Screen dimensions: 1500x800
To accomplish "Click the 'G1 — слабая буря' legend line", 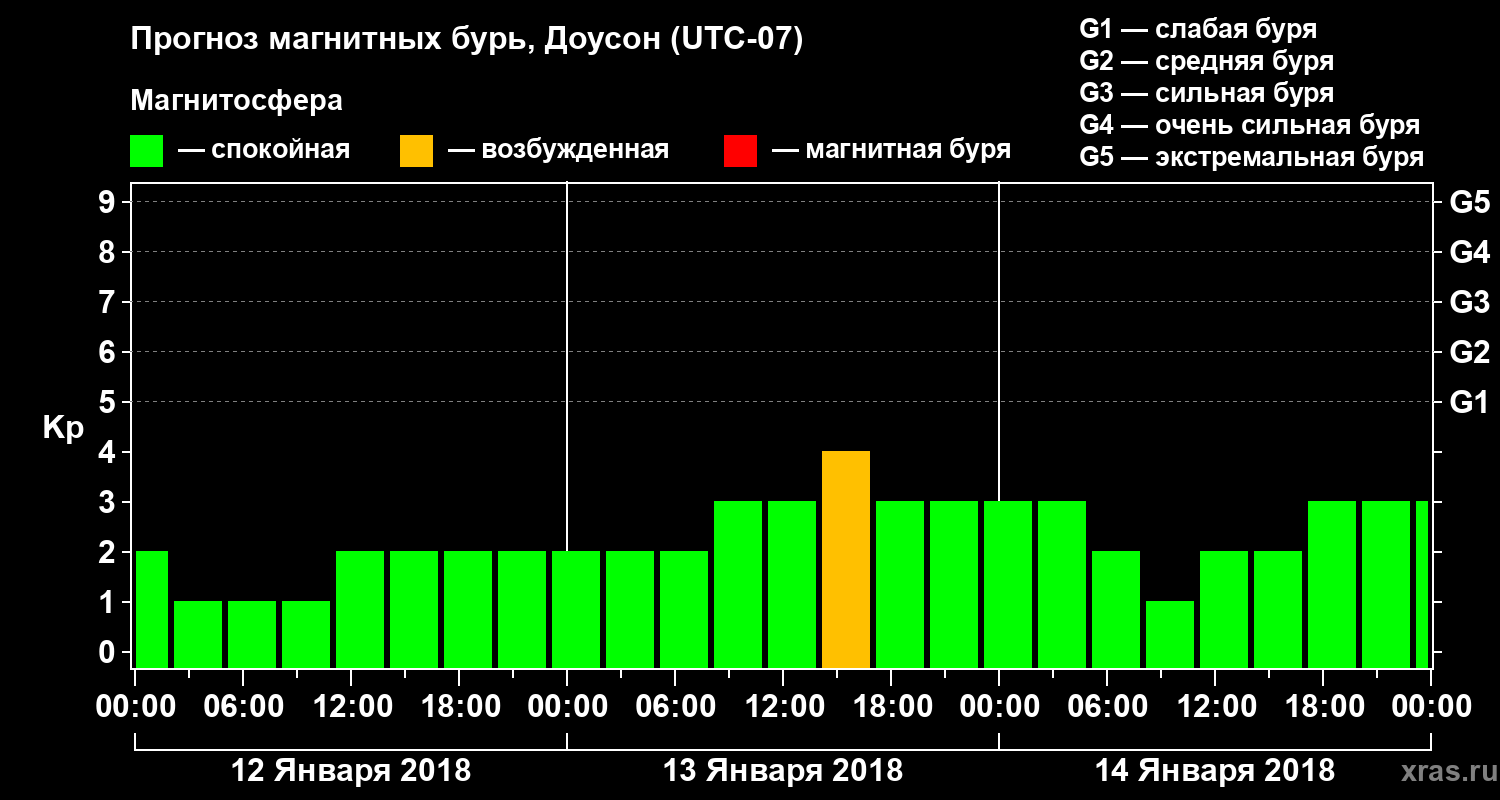I will [1198, 29].
